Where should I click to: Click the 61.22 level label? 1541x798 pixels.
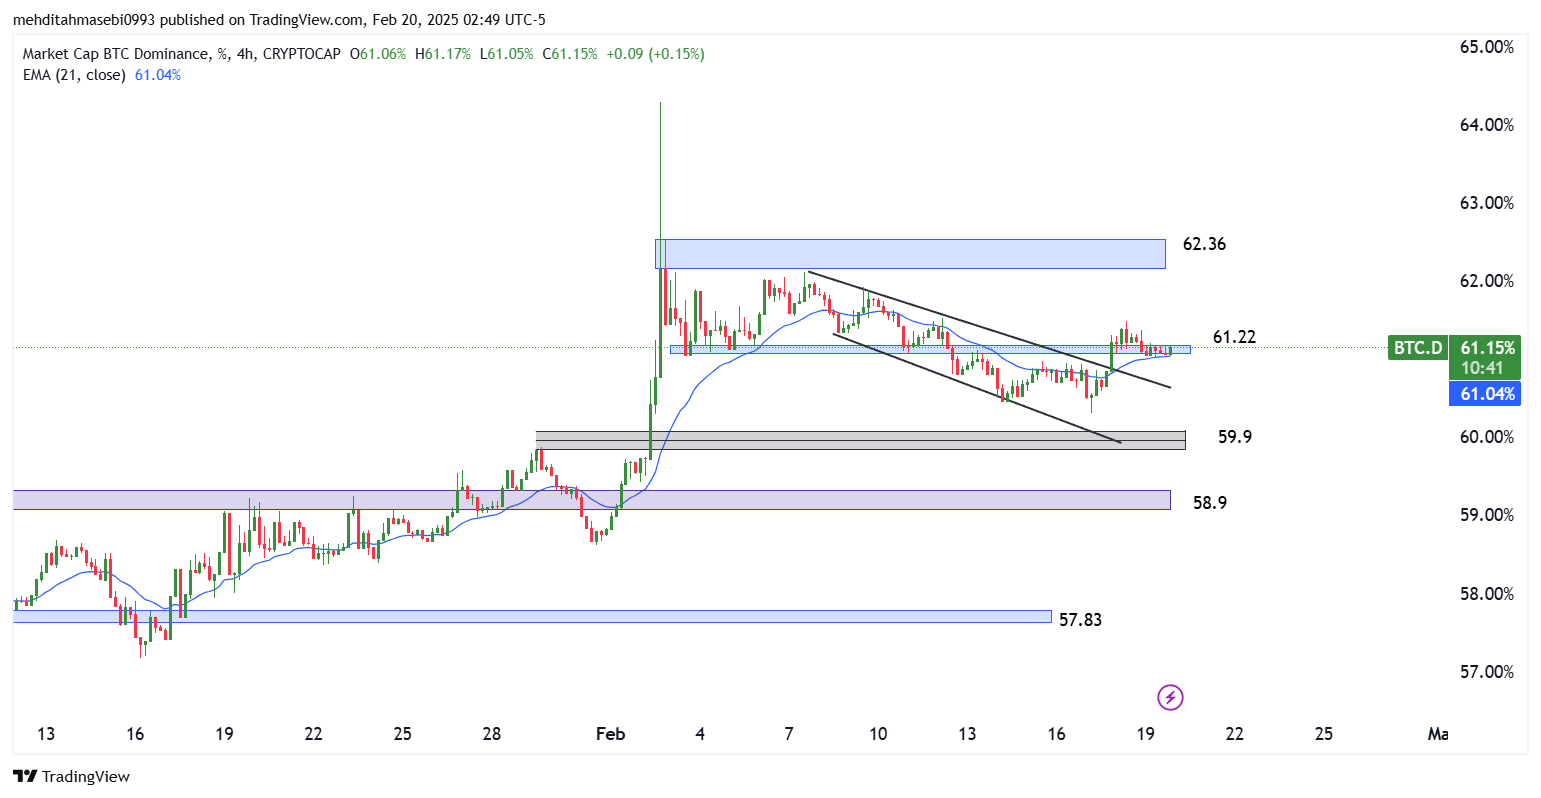click(x=1234, y=338)
